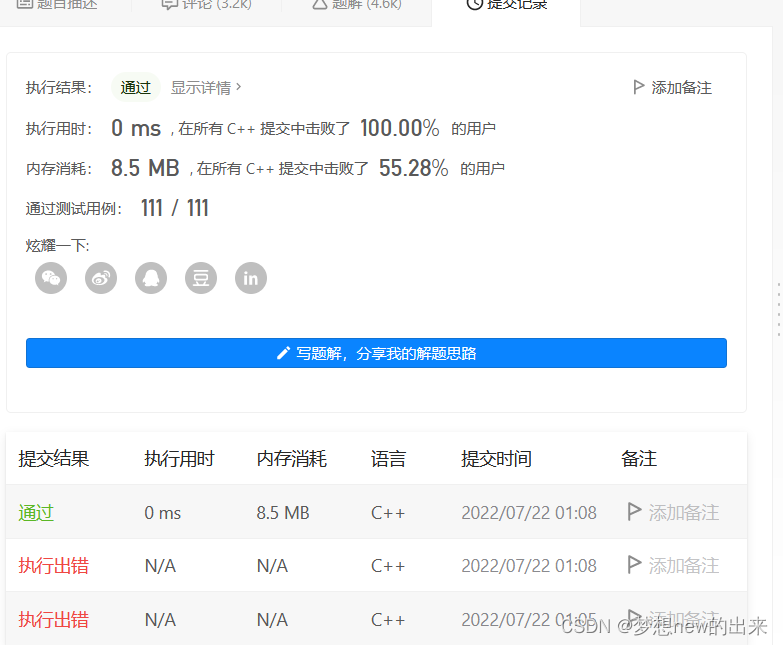The height and width of the screenshot is (645, 783).
Task: Open the 评论 (3.2k) tab
Action: tap(207, 5)
